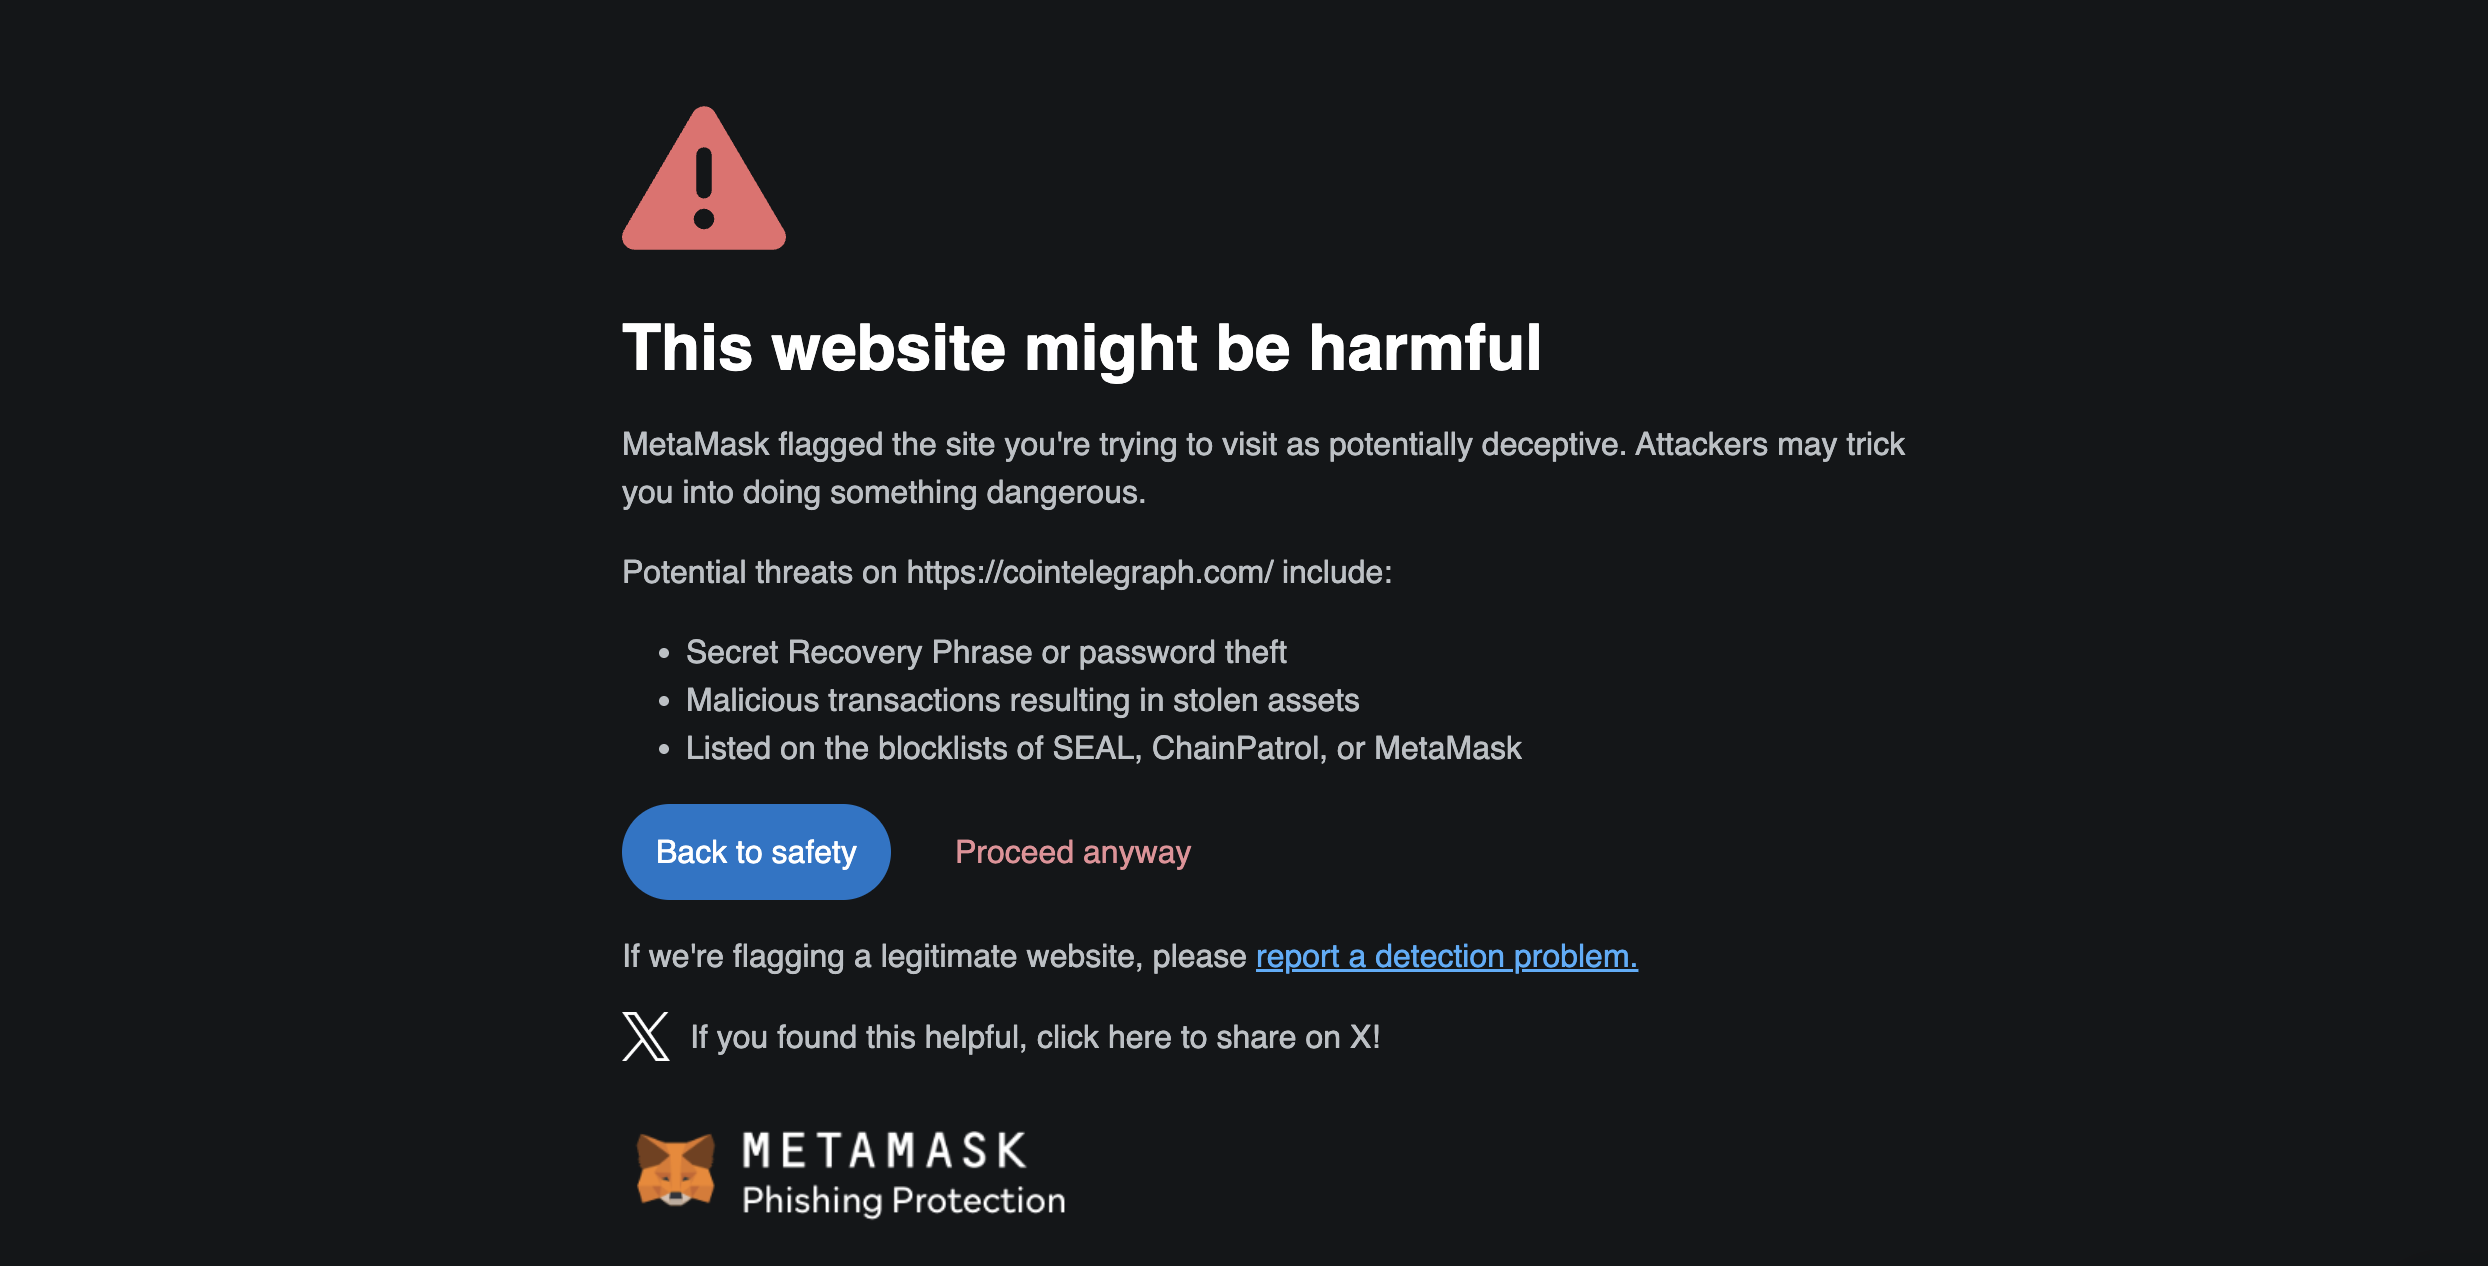Click the https://cointelegraph.com/ URL text

tap(1089, 572)
